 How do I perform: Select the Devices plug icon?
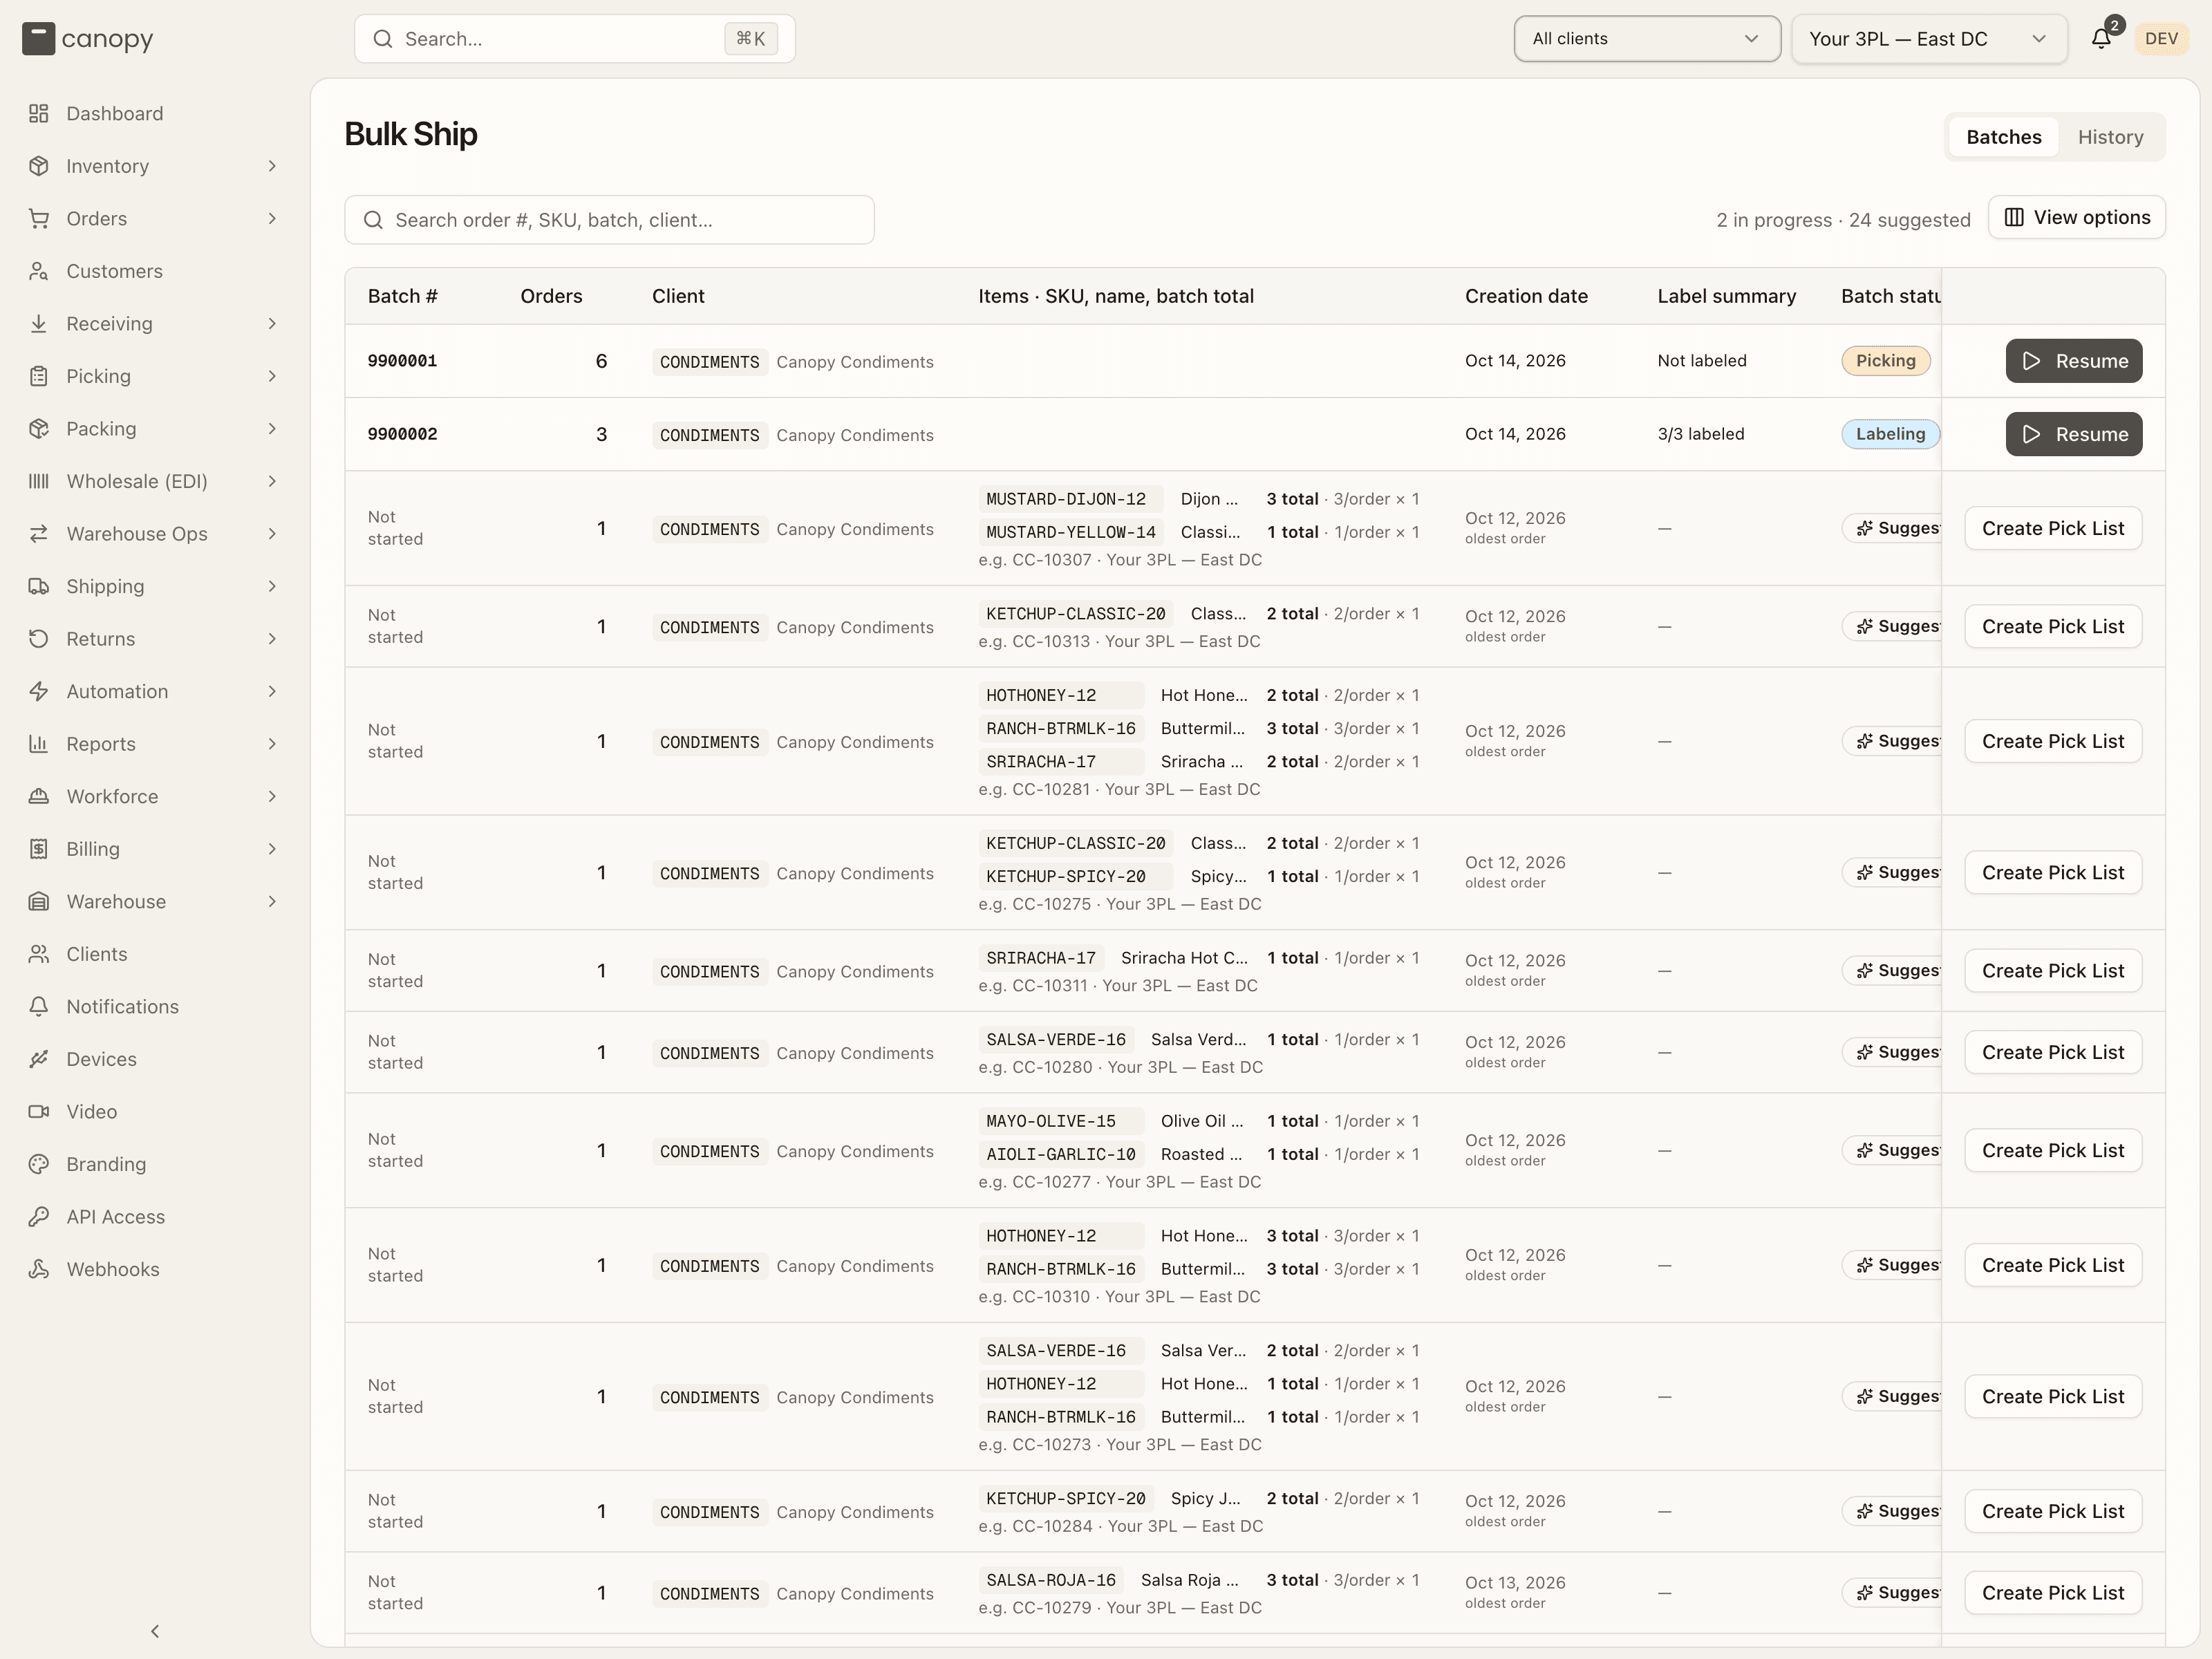[x=39, y=1059]
